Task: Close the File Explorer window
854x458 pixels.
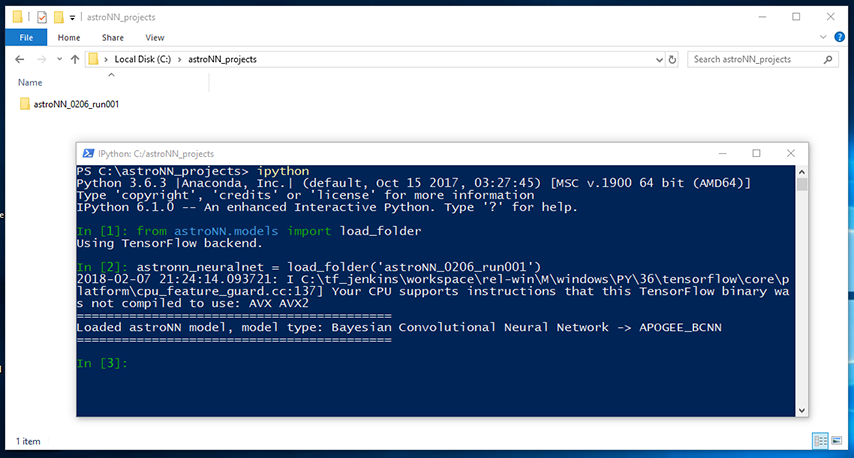Action: pyautogui.click(x=831, y=17)
